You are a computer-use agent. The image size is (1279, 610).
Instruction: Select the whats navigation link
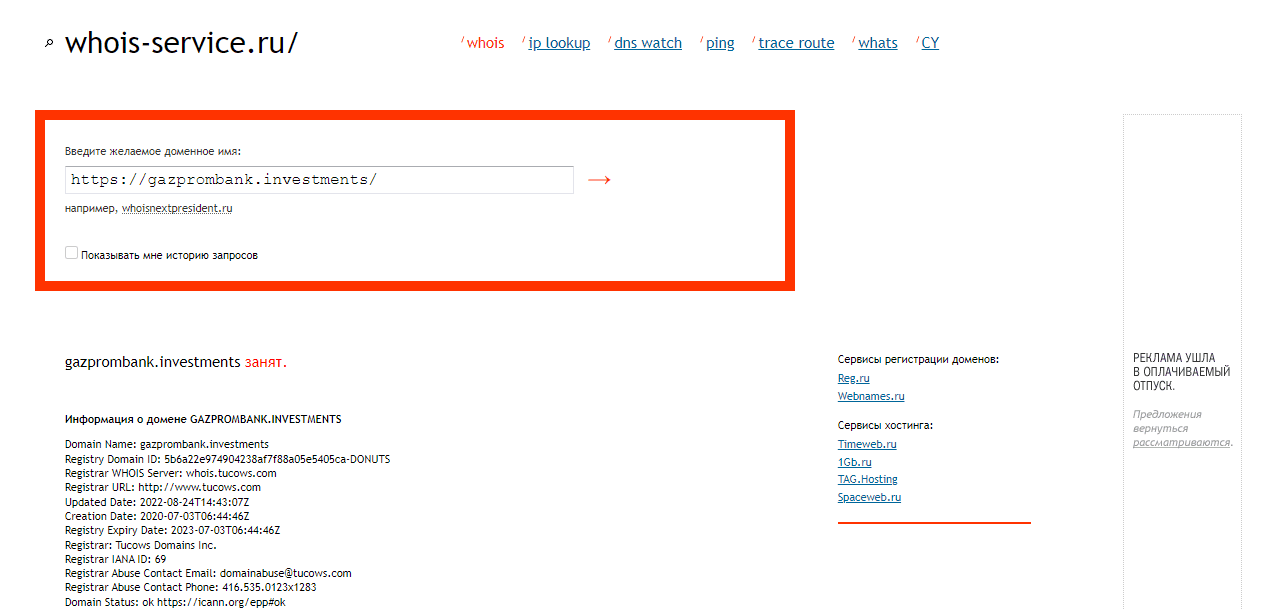pyautogui.click(x=877, y=43)
